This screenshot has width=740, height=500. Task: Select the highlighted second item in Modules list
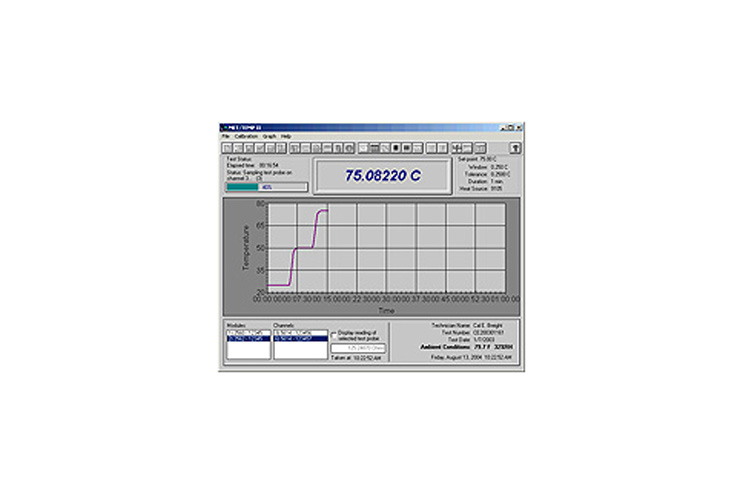246,338
